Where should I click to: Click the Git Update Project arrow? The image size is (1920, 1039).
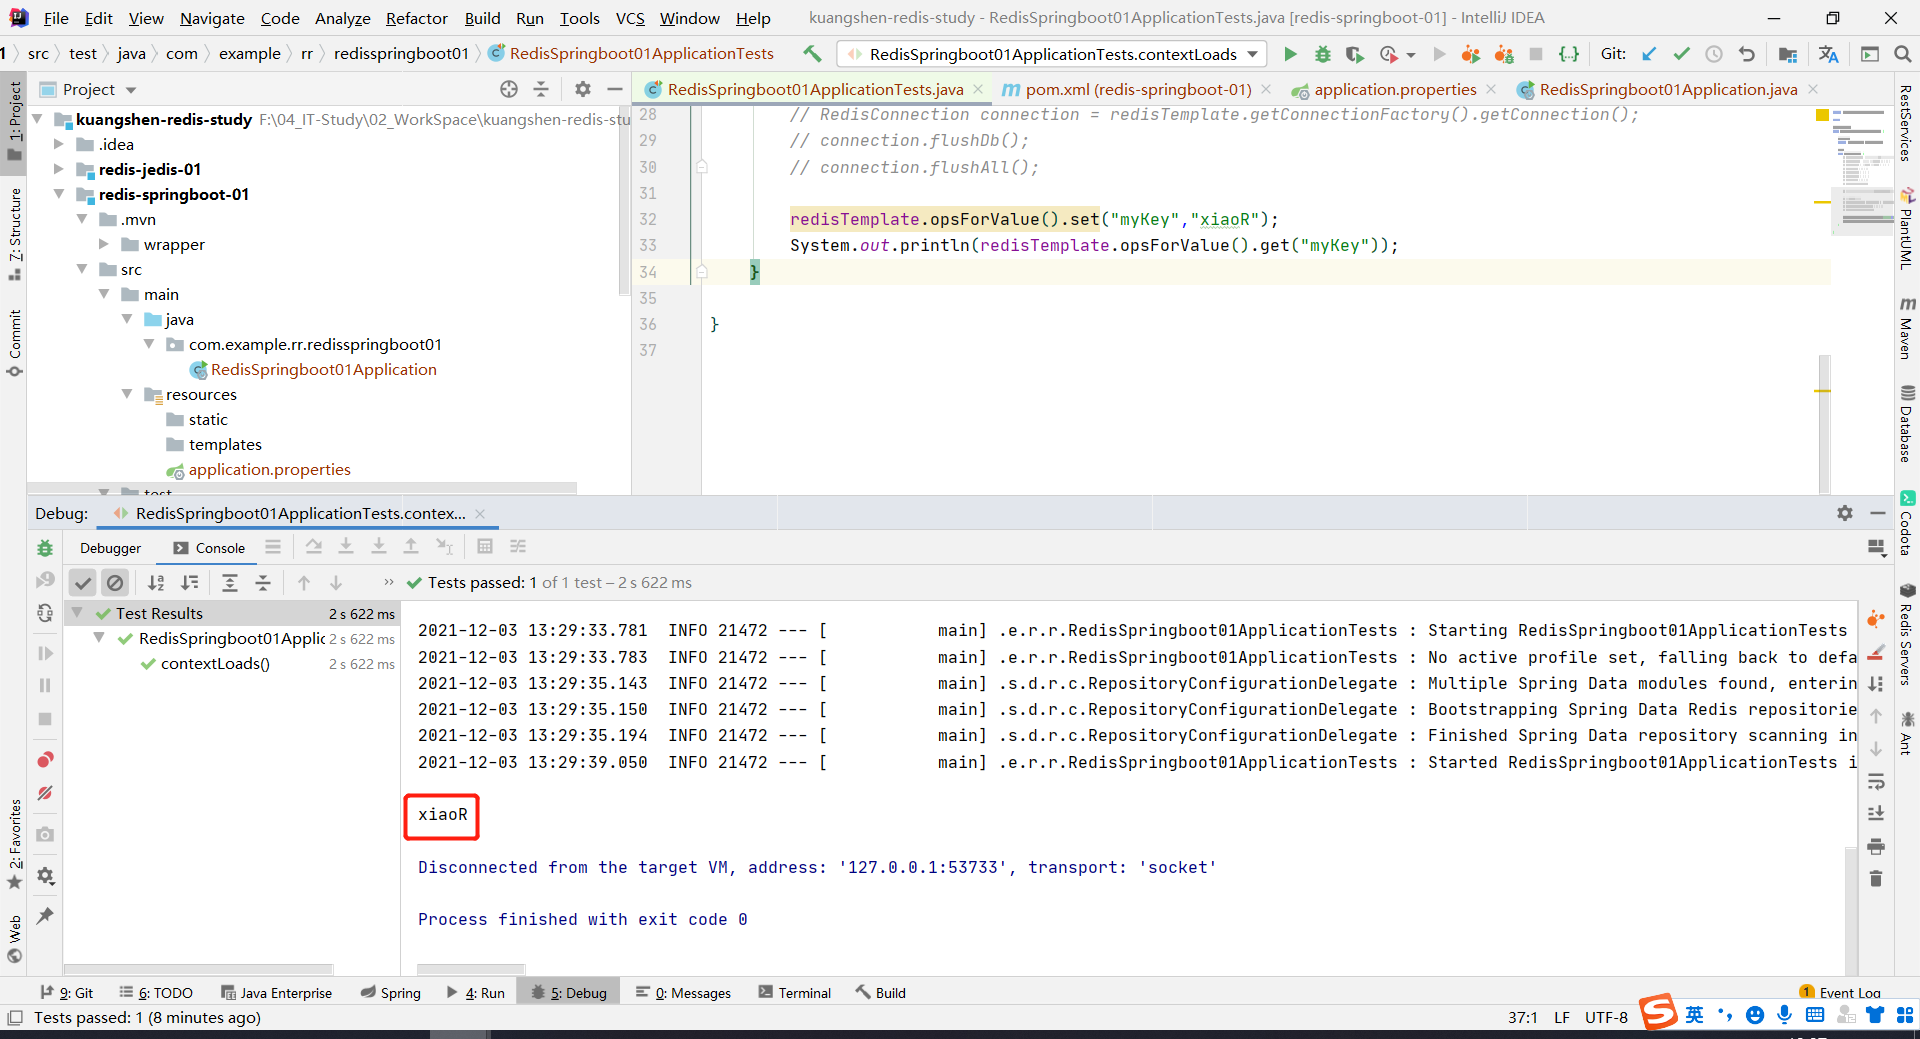pyautogui.click(x=1649, y=54)
